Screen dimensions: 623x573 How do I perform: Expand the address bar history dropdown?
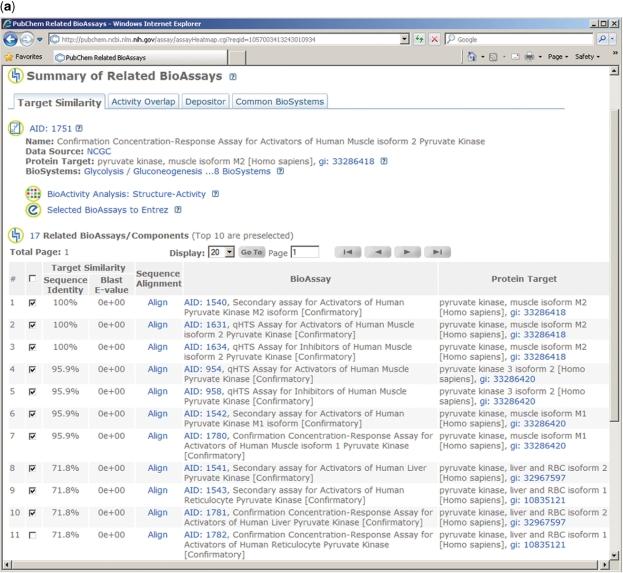404,39
